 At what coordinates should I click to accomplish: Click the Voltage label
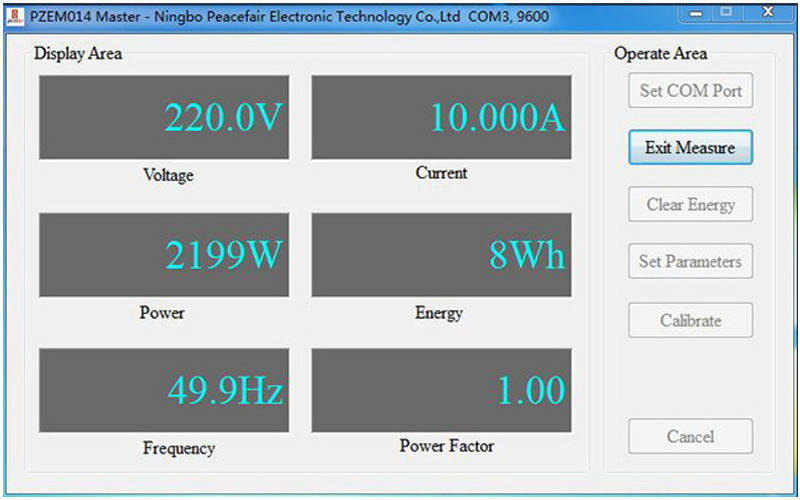coord(168,175)
